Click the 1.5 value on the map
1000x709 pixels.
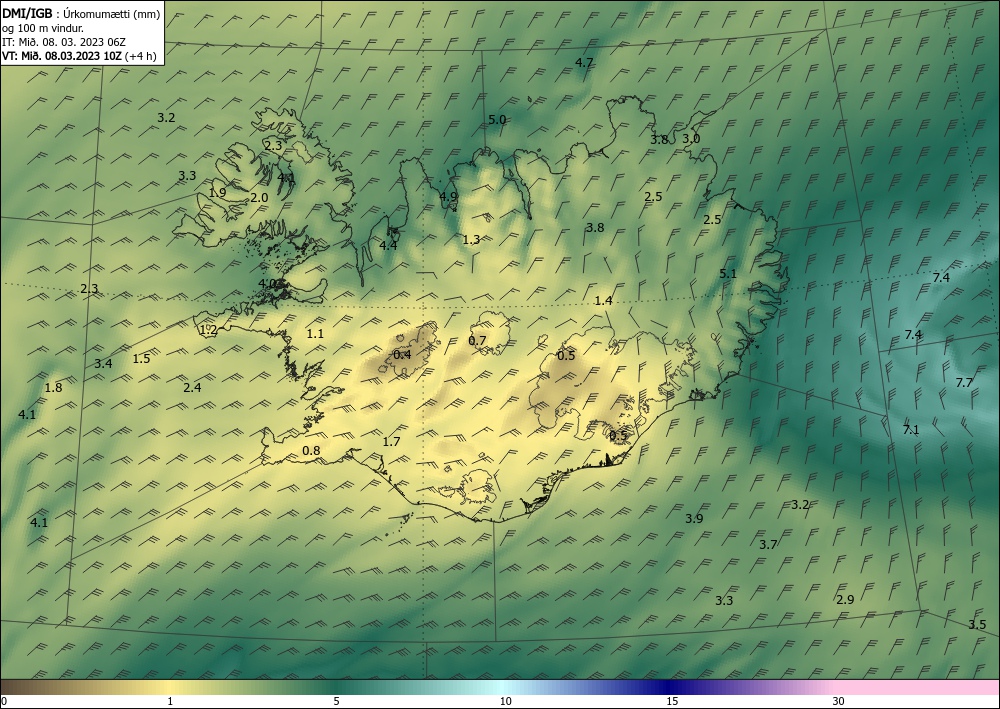[142, 358]
